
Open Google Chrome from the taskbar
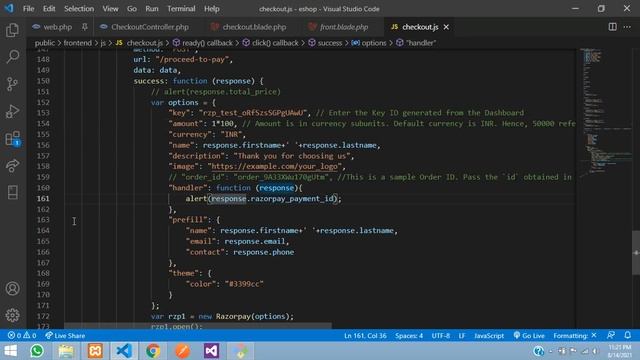click(x=153, y=351)
